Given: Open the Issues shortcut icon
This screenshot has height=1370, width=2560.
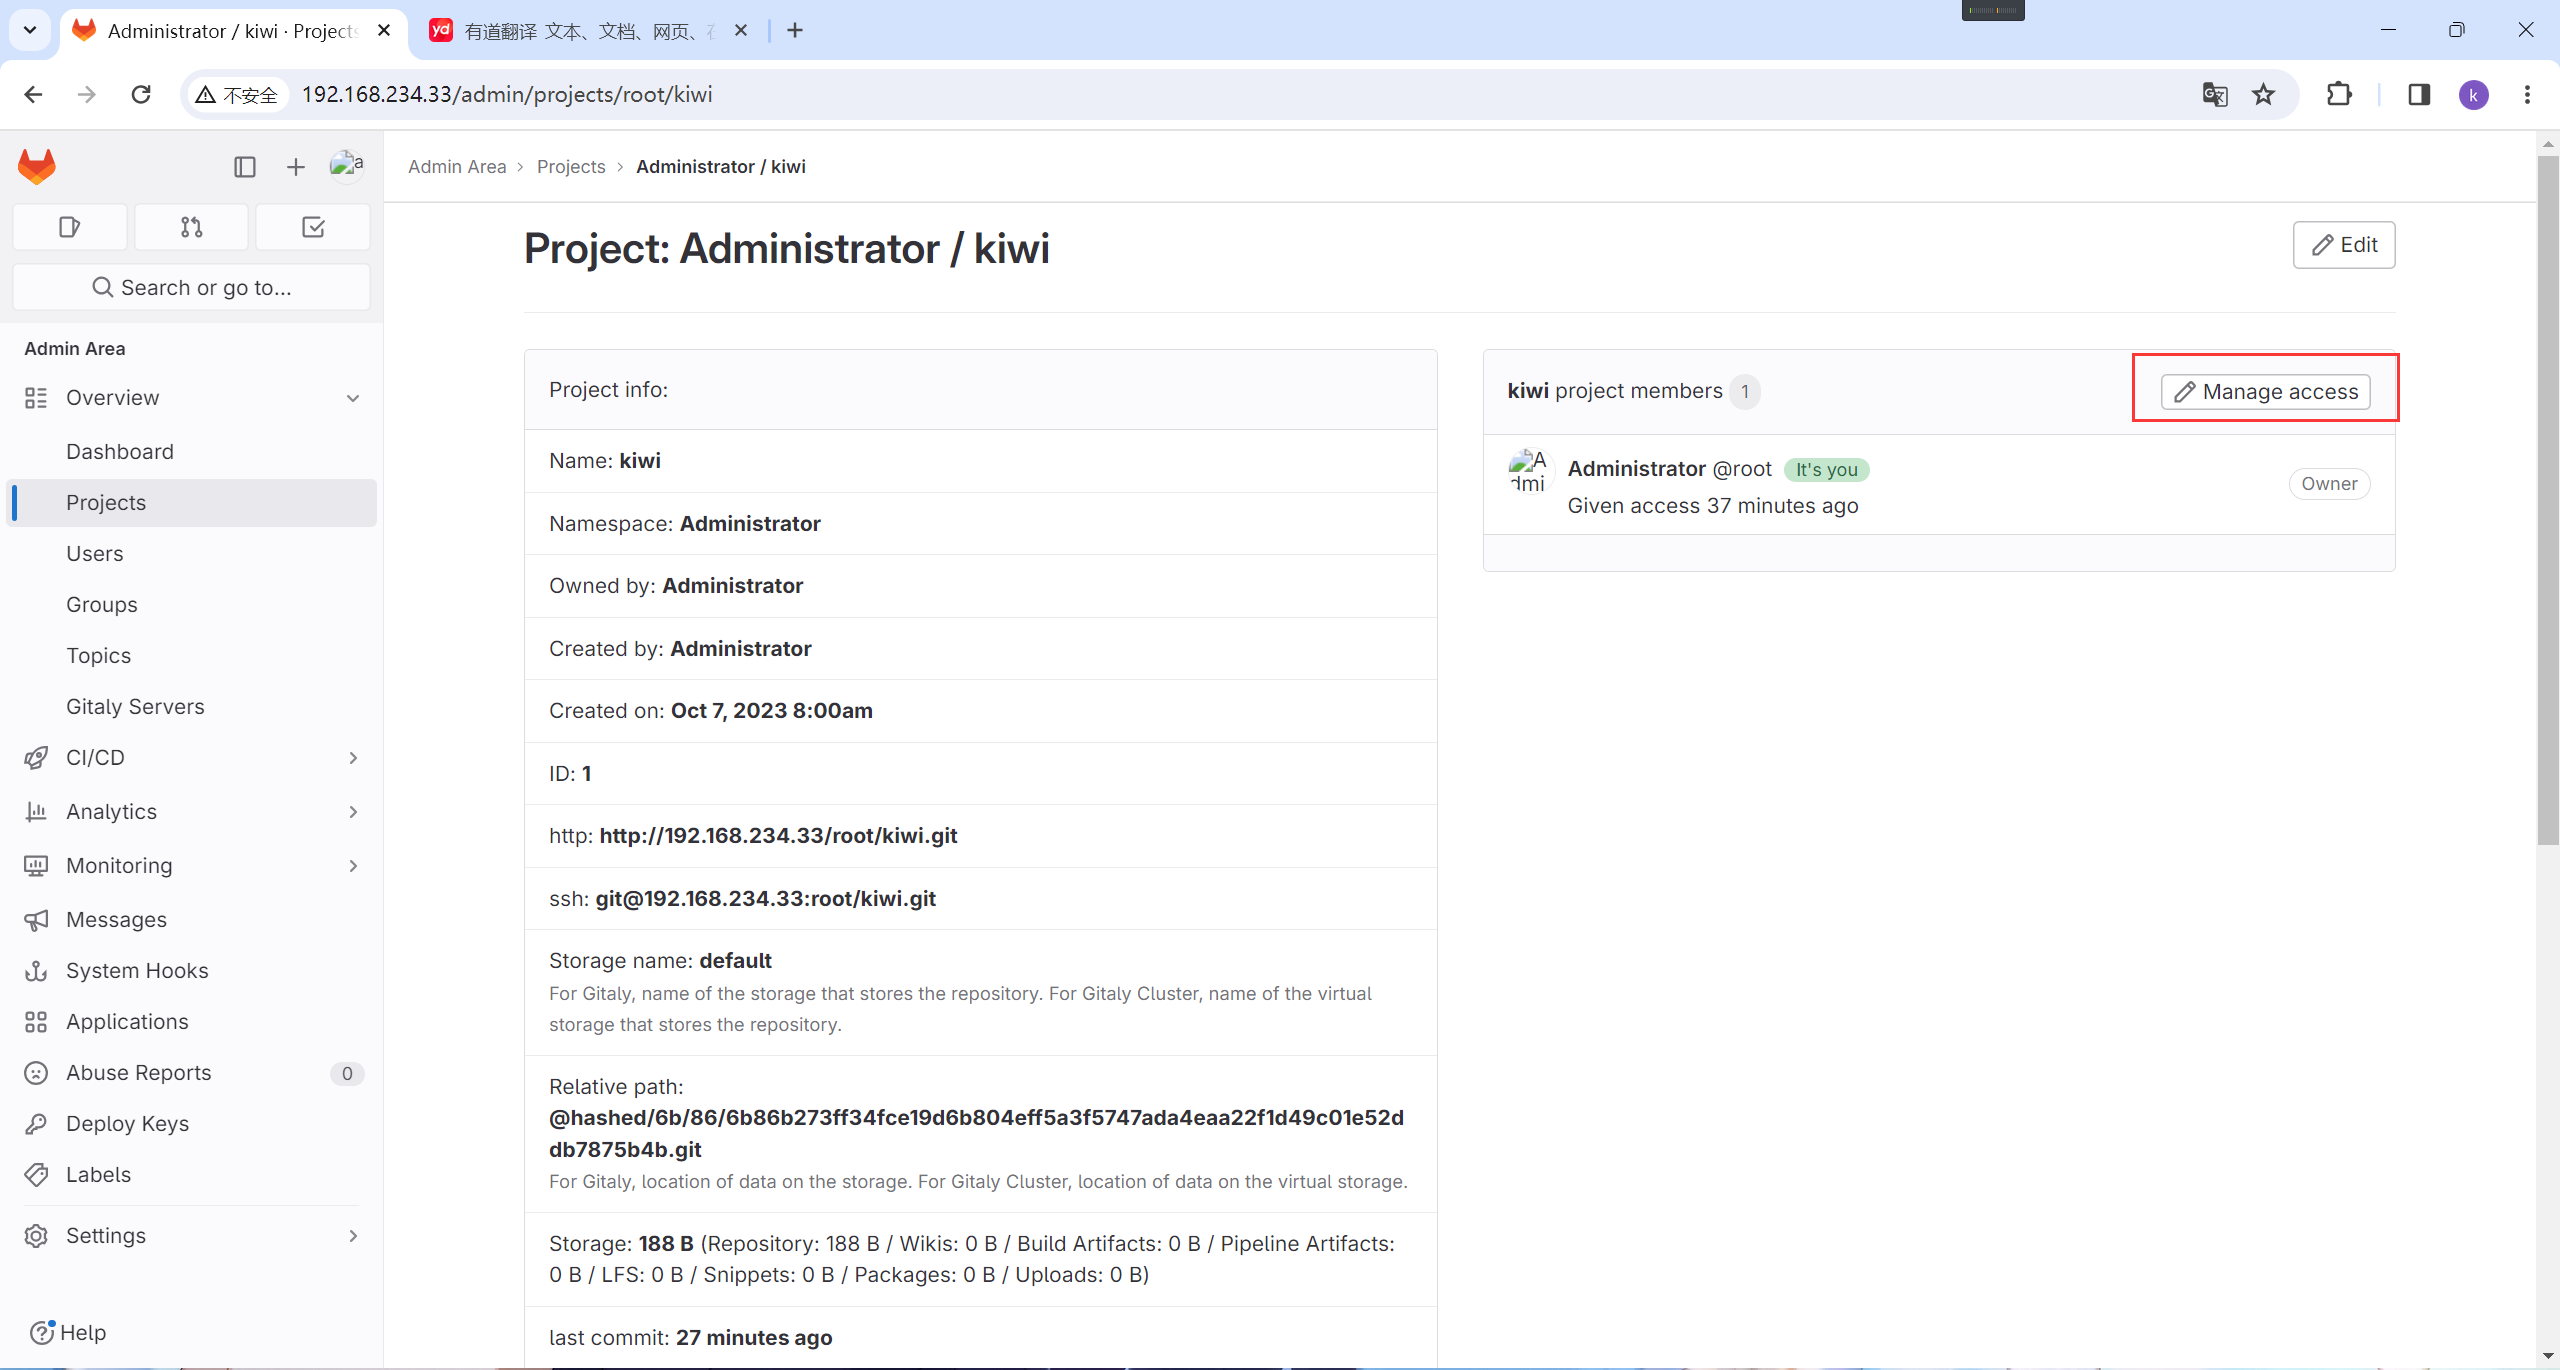Looking at the screenshot, I should [69, 227].
